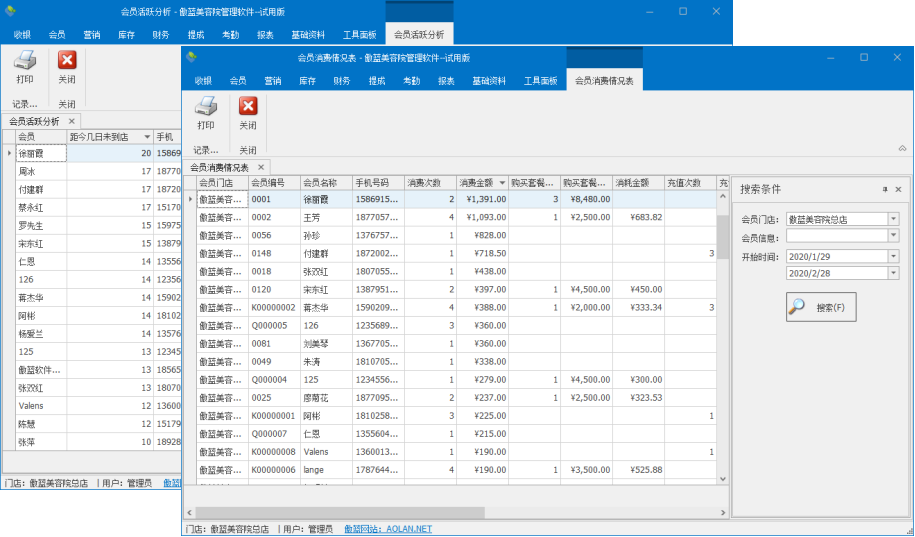The image size is (915, 537).
Task: Click 会员名称 column header
Action: click(x=326, y=183)
